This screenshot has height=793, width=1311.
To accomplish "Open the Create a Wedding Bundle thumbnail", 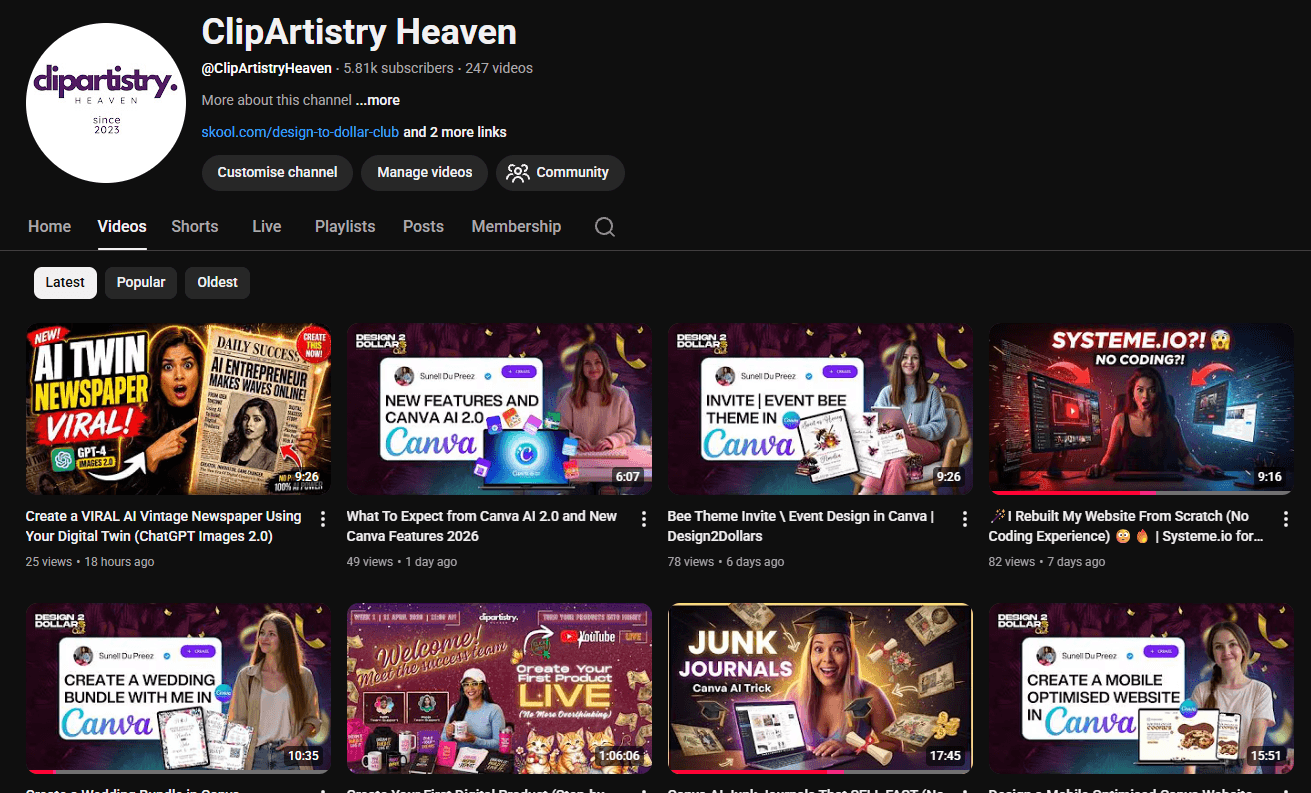I will (x=178, y=688).
